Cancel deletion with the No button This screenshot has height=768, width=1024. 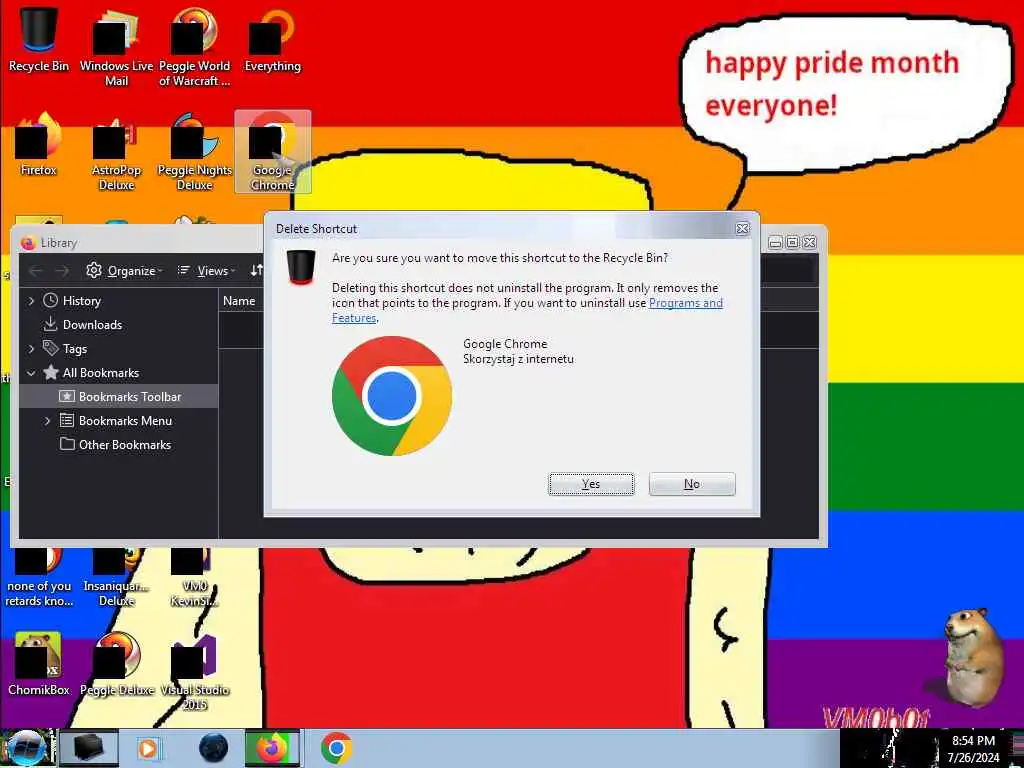point(692,484)
